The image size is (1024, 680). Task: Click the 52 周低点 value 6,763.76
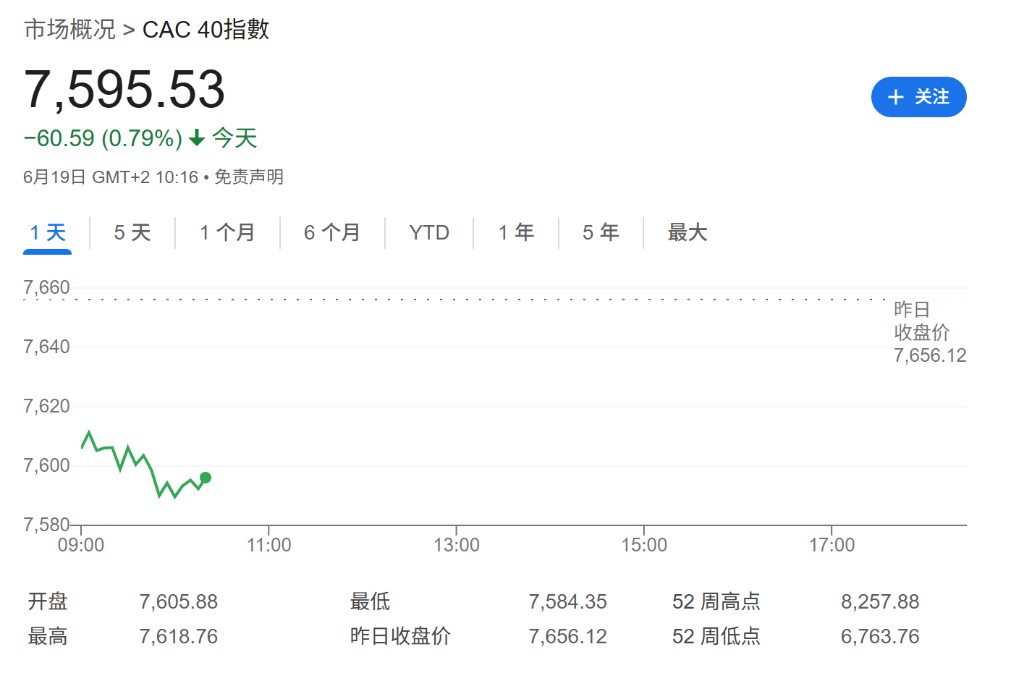[x=880, y=636]
